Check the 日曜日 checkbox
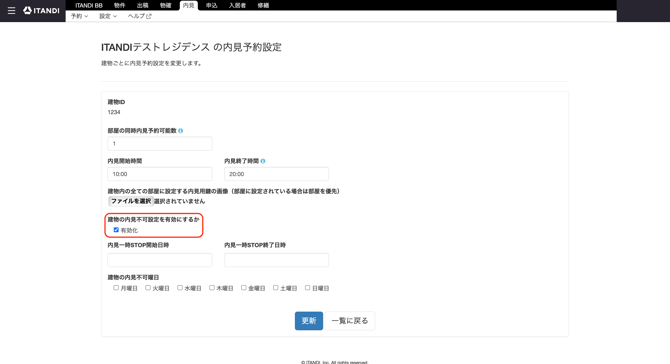This screenshot has height=364, width=670. point(307,288)
